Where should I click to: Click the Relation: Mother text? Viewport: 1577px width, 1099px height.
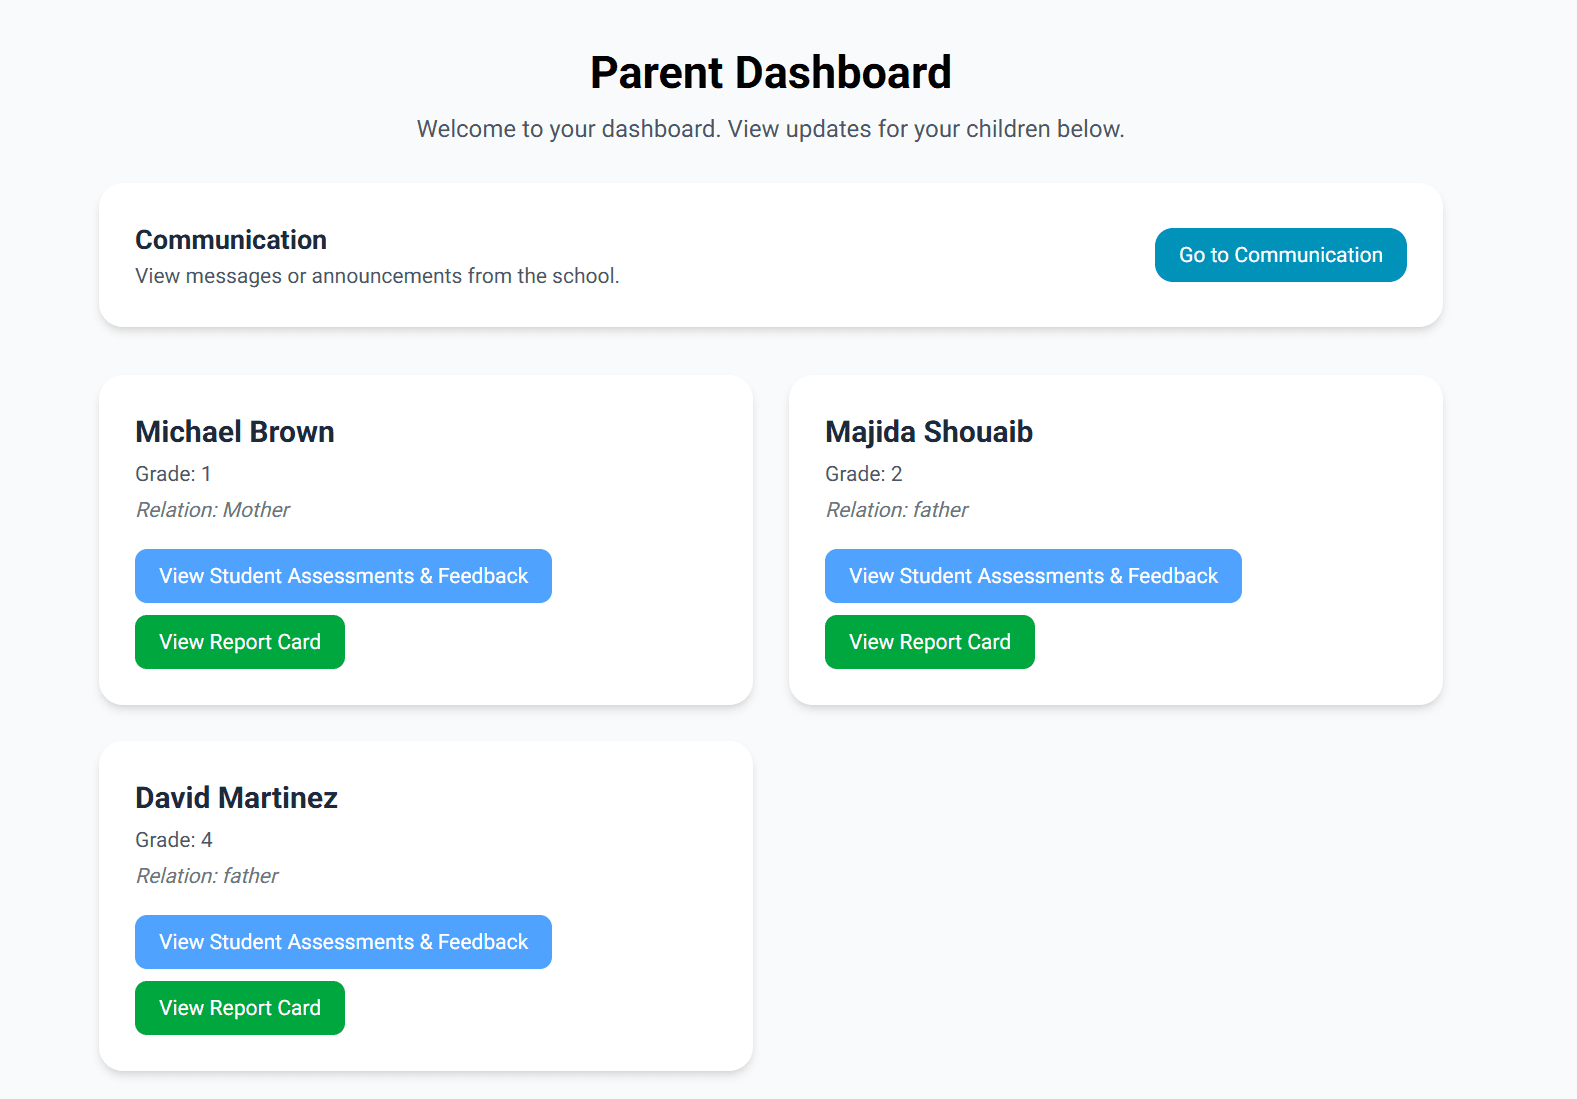(213, 510)
